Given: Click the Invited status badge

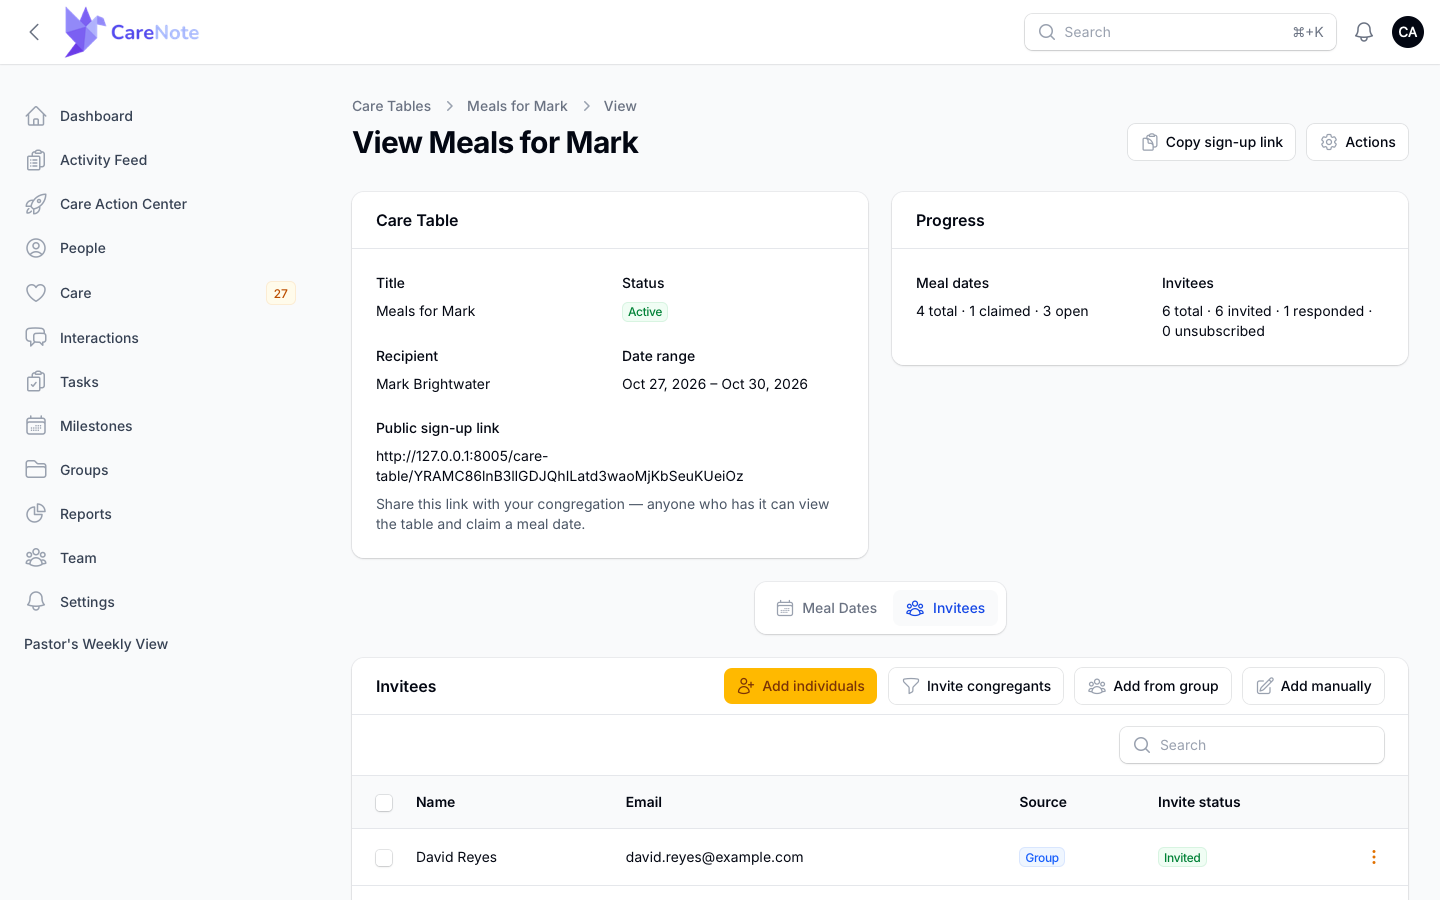Looking at the screenshot, I should coord(1182,858).
